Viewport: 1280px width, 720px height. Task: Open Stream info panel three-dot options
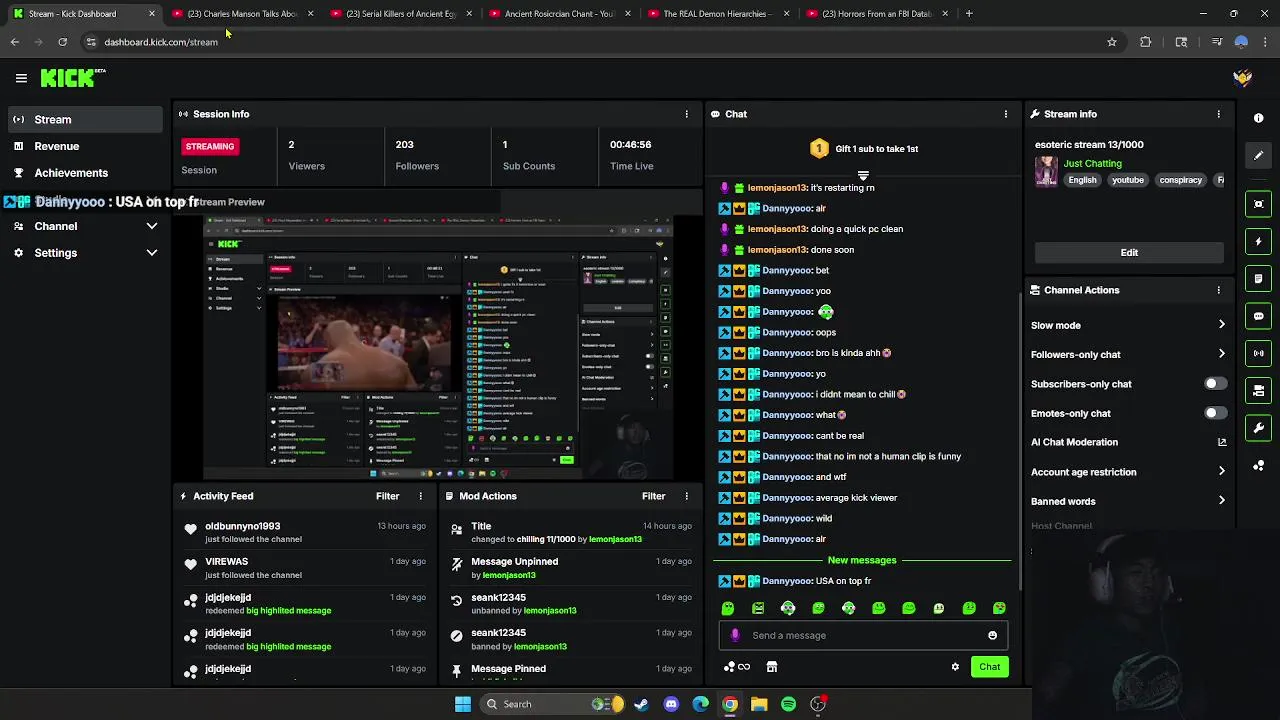pos(1218,114)
